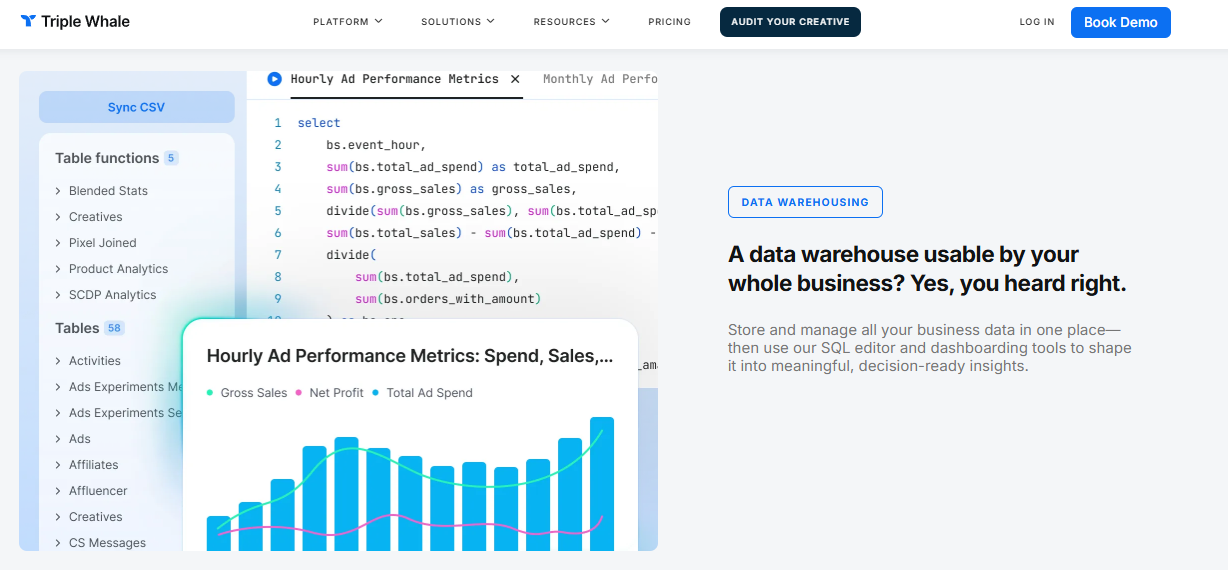
Task: Click the code line with gross_sales alias
Action: 451,189
